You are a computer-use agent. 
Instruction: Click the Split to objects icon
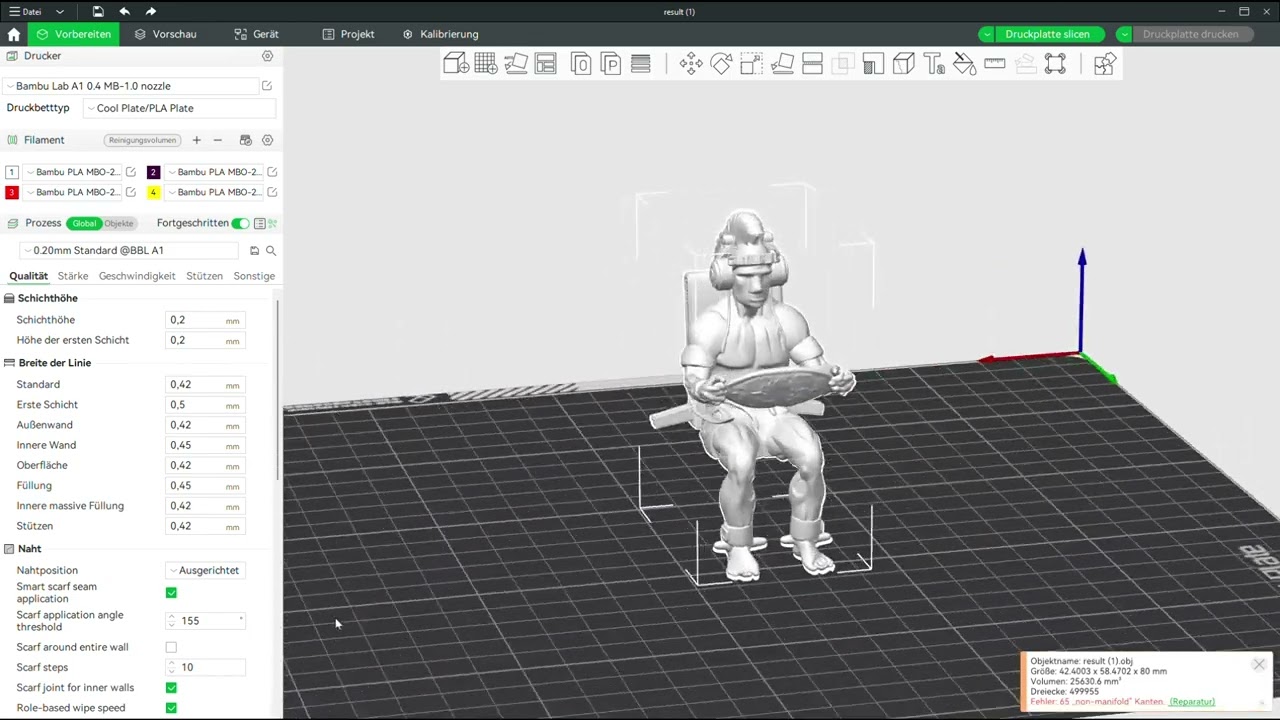(581, 64)
